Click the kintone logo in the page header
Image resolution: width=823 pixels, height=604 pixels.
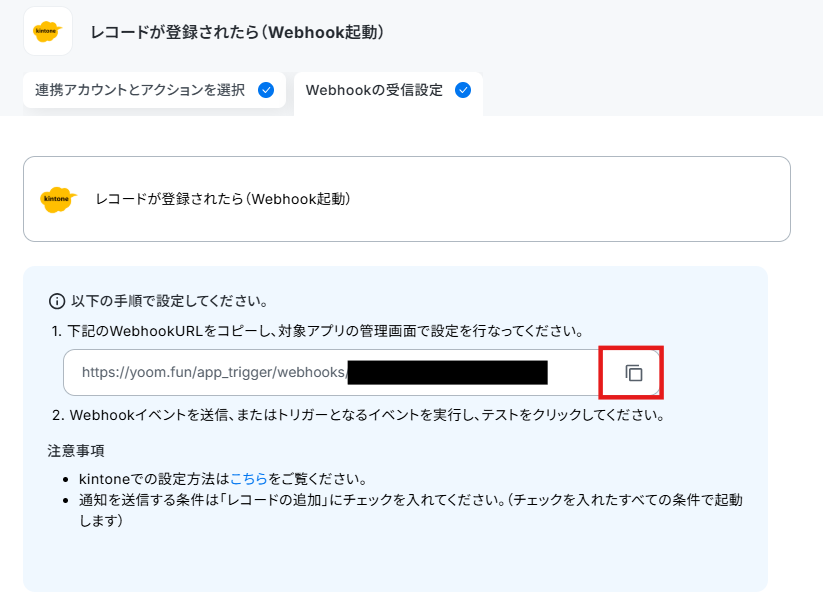[48, 31]
